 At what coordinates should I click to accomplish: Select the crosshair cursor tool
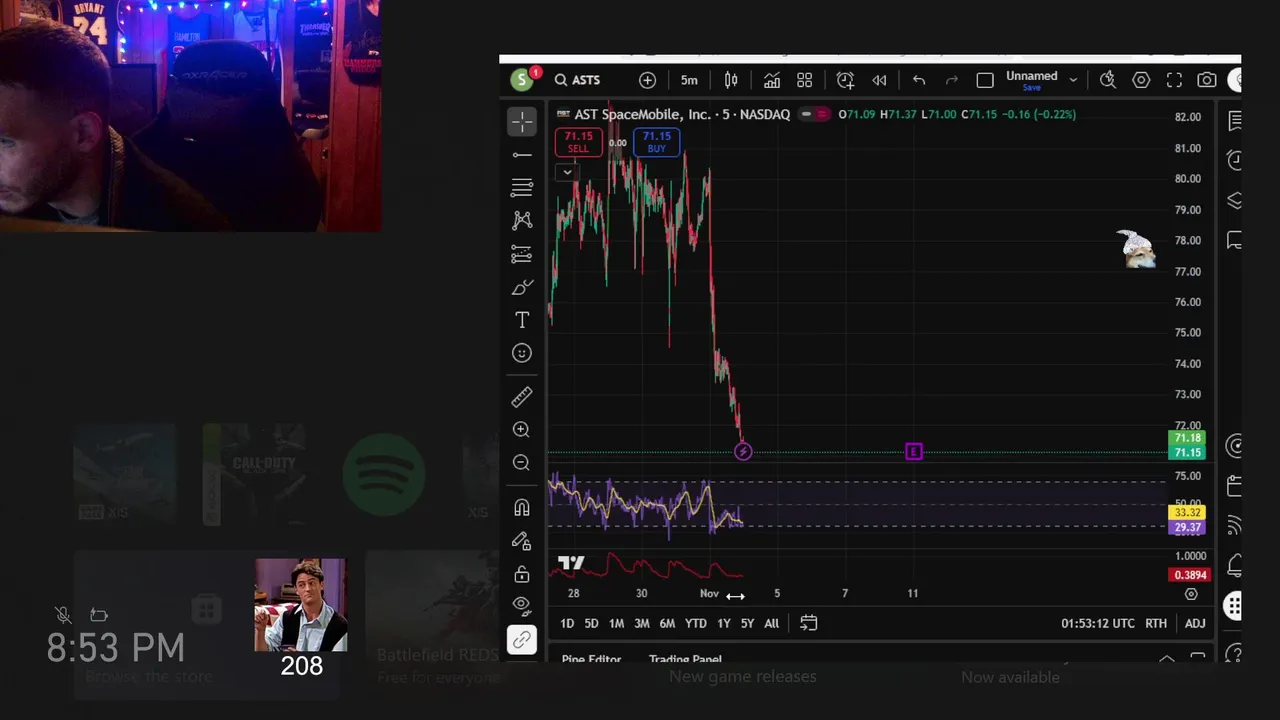(521, 122)
